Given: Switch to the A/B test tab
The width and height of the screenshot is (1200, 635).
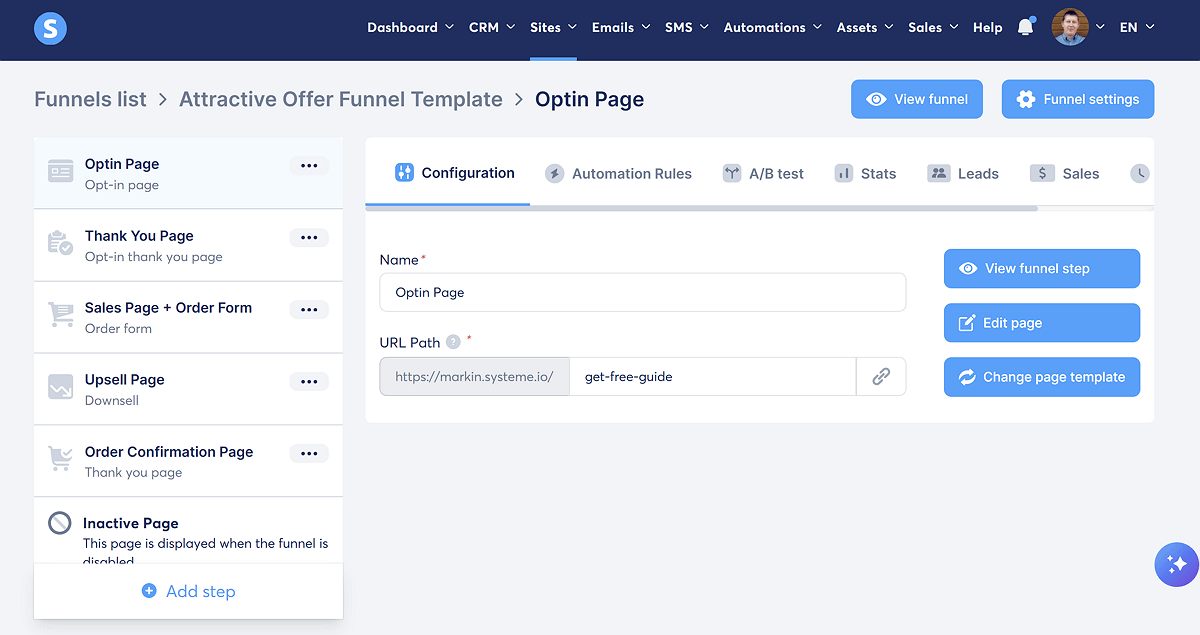Looking at the screenshot, I should pyautogui.click(x=763, y=173).
